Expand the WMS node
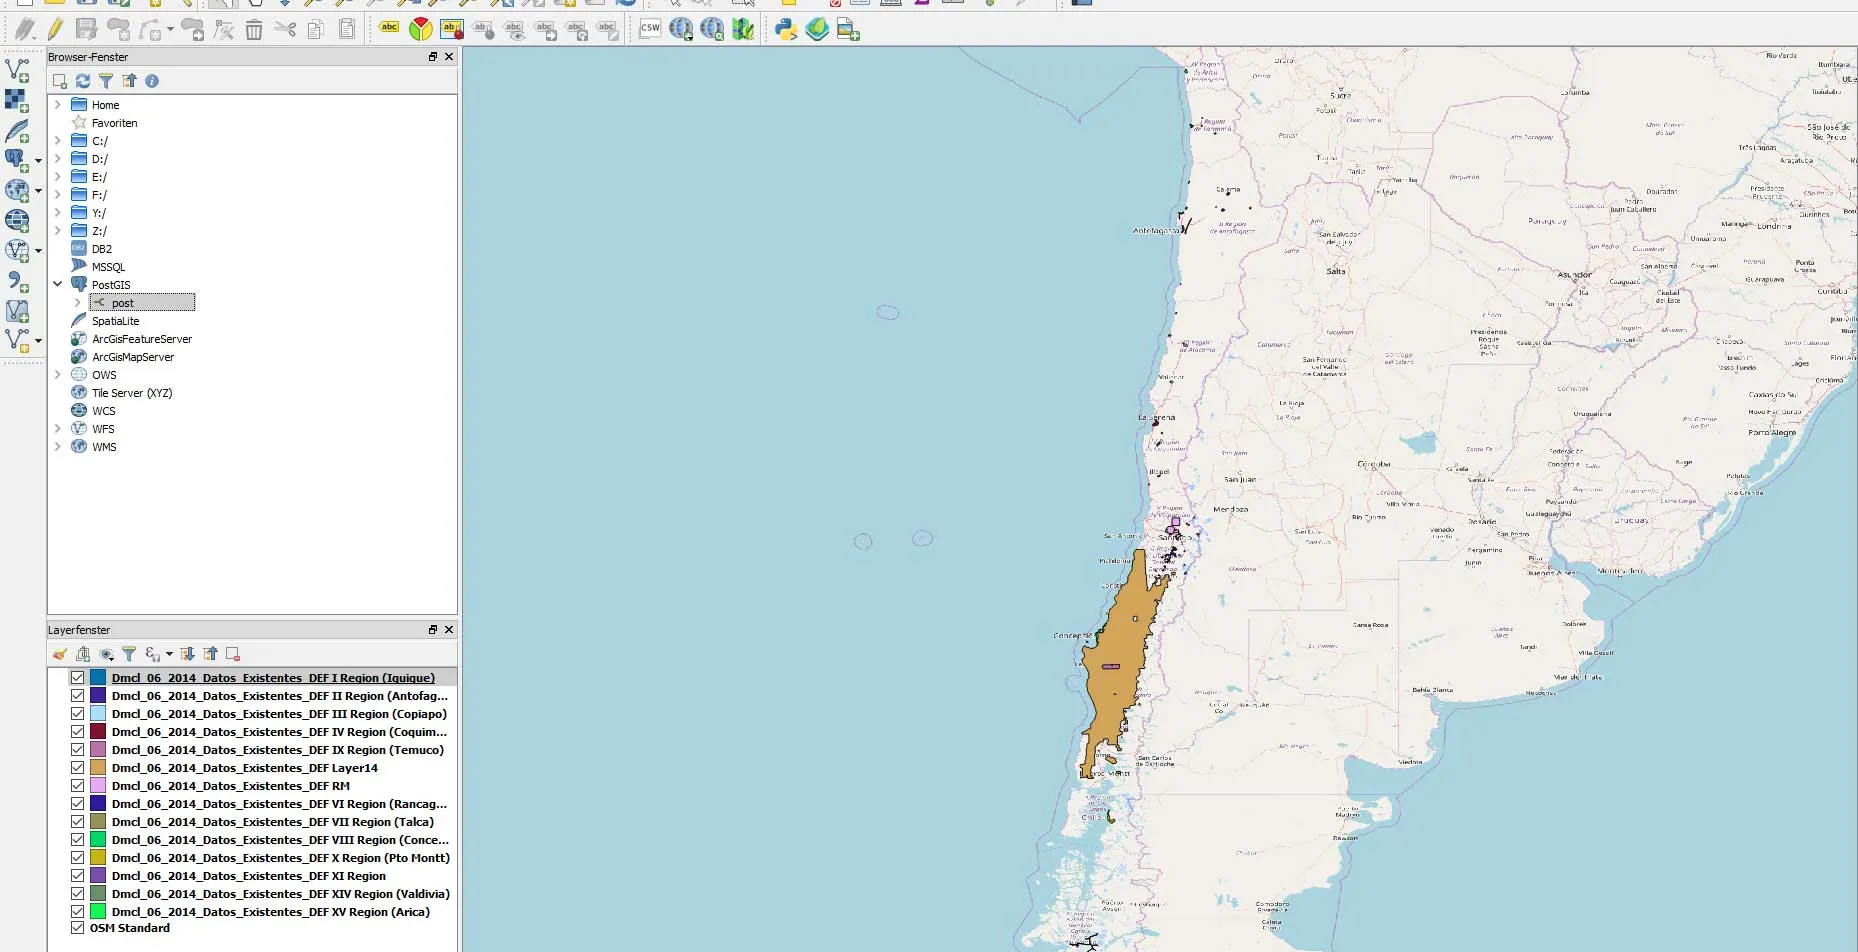 tap(58, 447)
